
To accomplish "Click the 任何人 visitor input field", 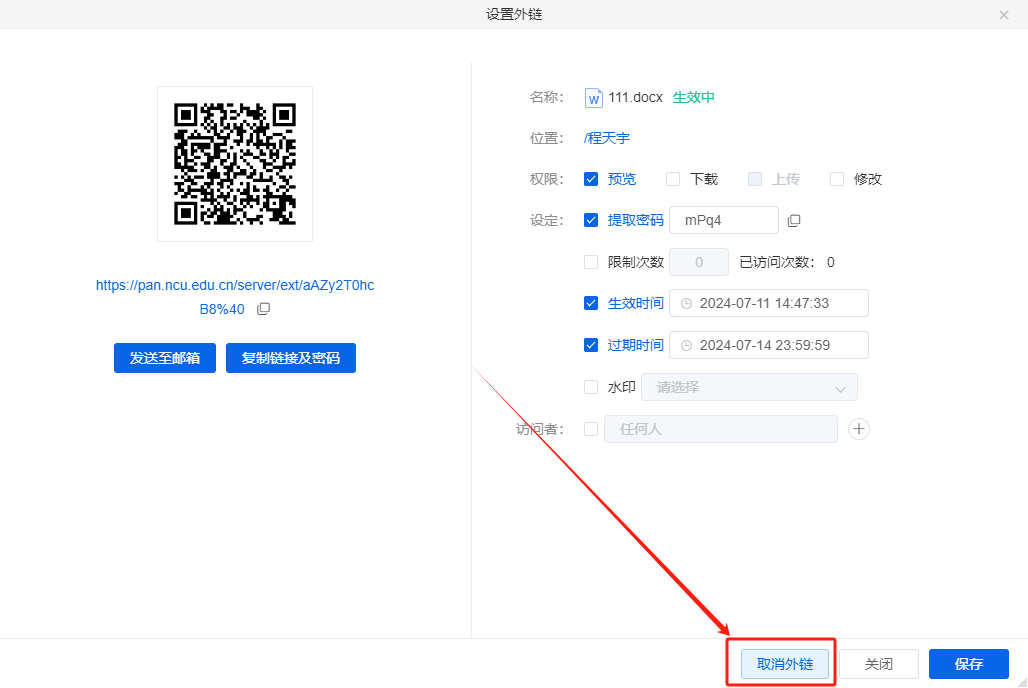I will coord(721,429).
